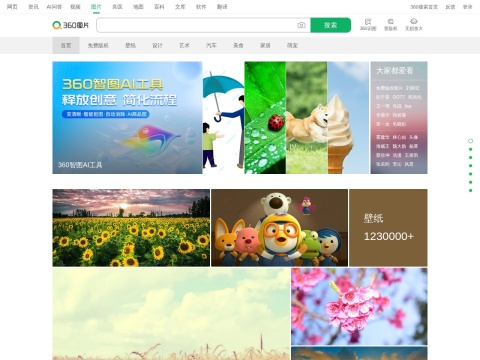Click the 头像 popular search link
This screenshot has width=480, height=360.
tap(414, 137)
